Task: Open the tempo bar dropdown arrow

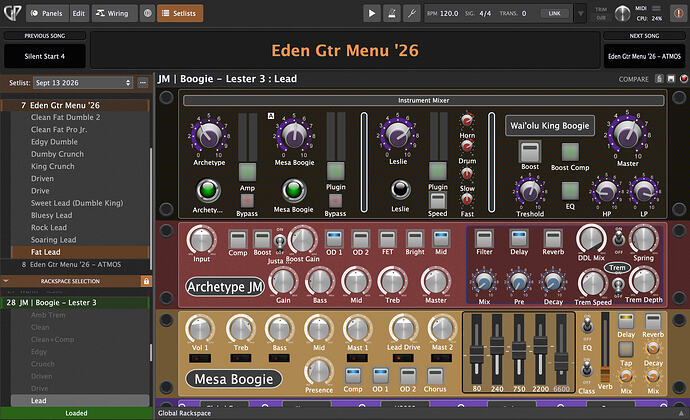Action: pyautogui.click(x=580, y=13)
